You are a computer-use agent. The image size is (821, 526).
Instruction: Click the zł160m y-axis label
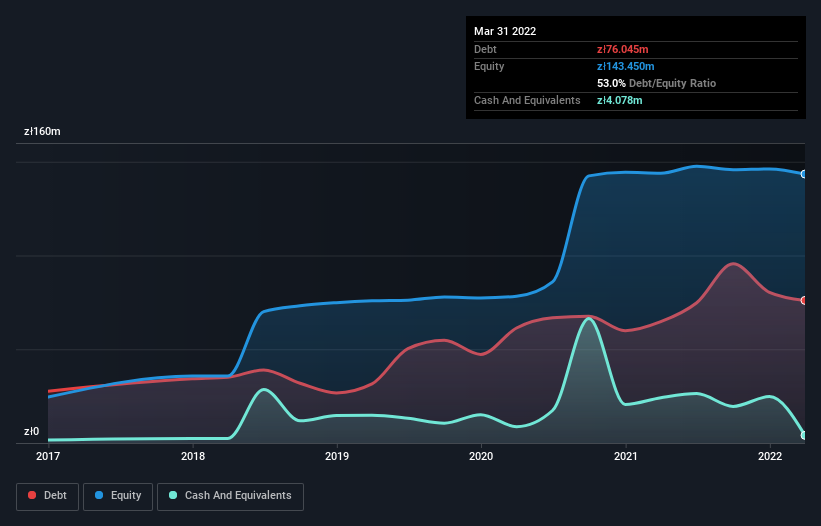[x=42, y=131]
